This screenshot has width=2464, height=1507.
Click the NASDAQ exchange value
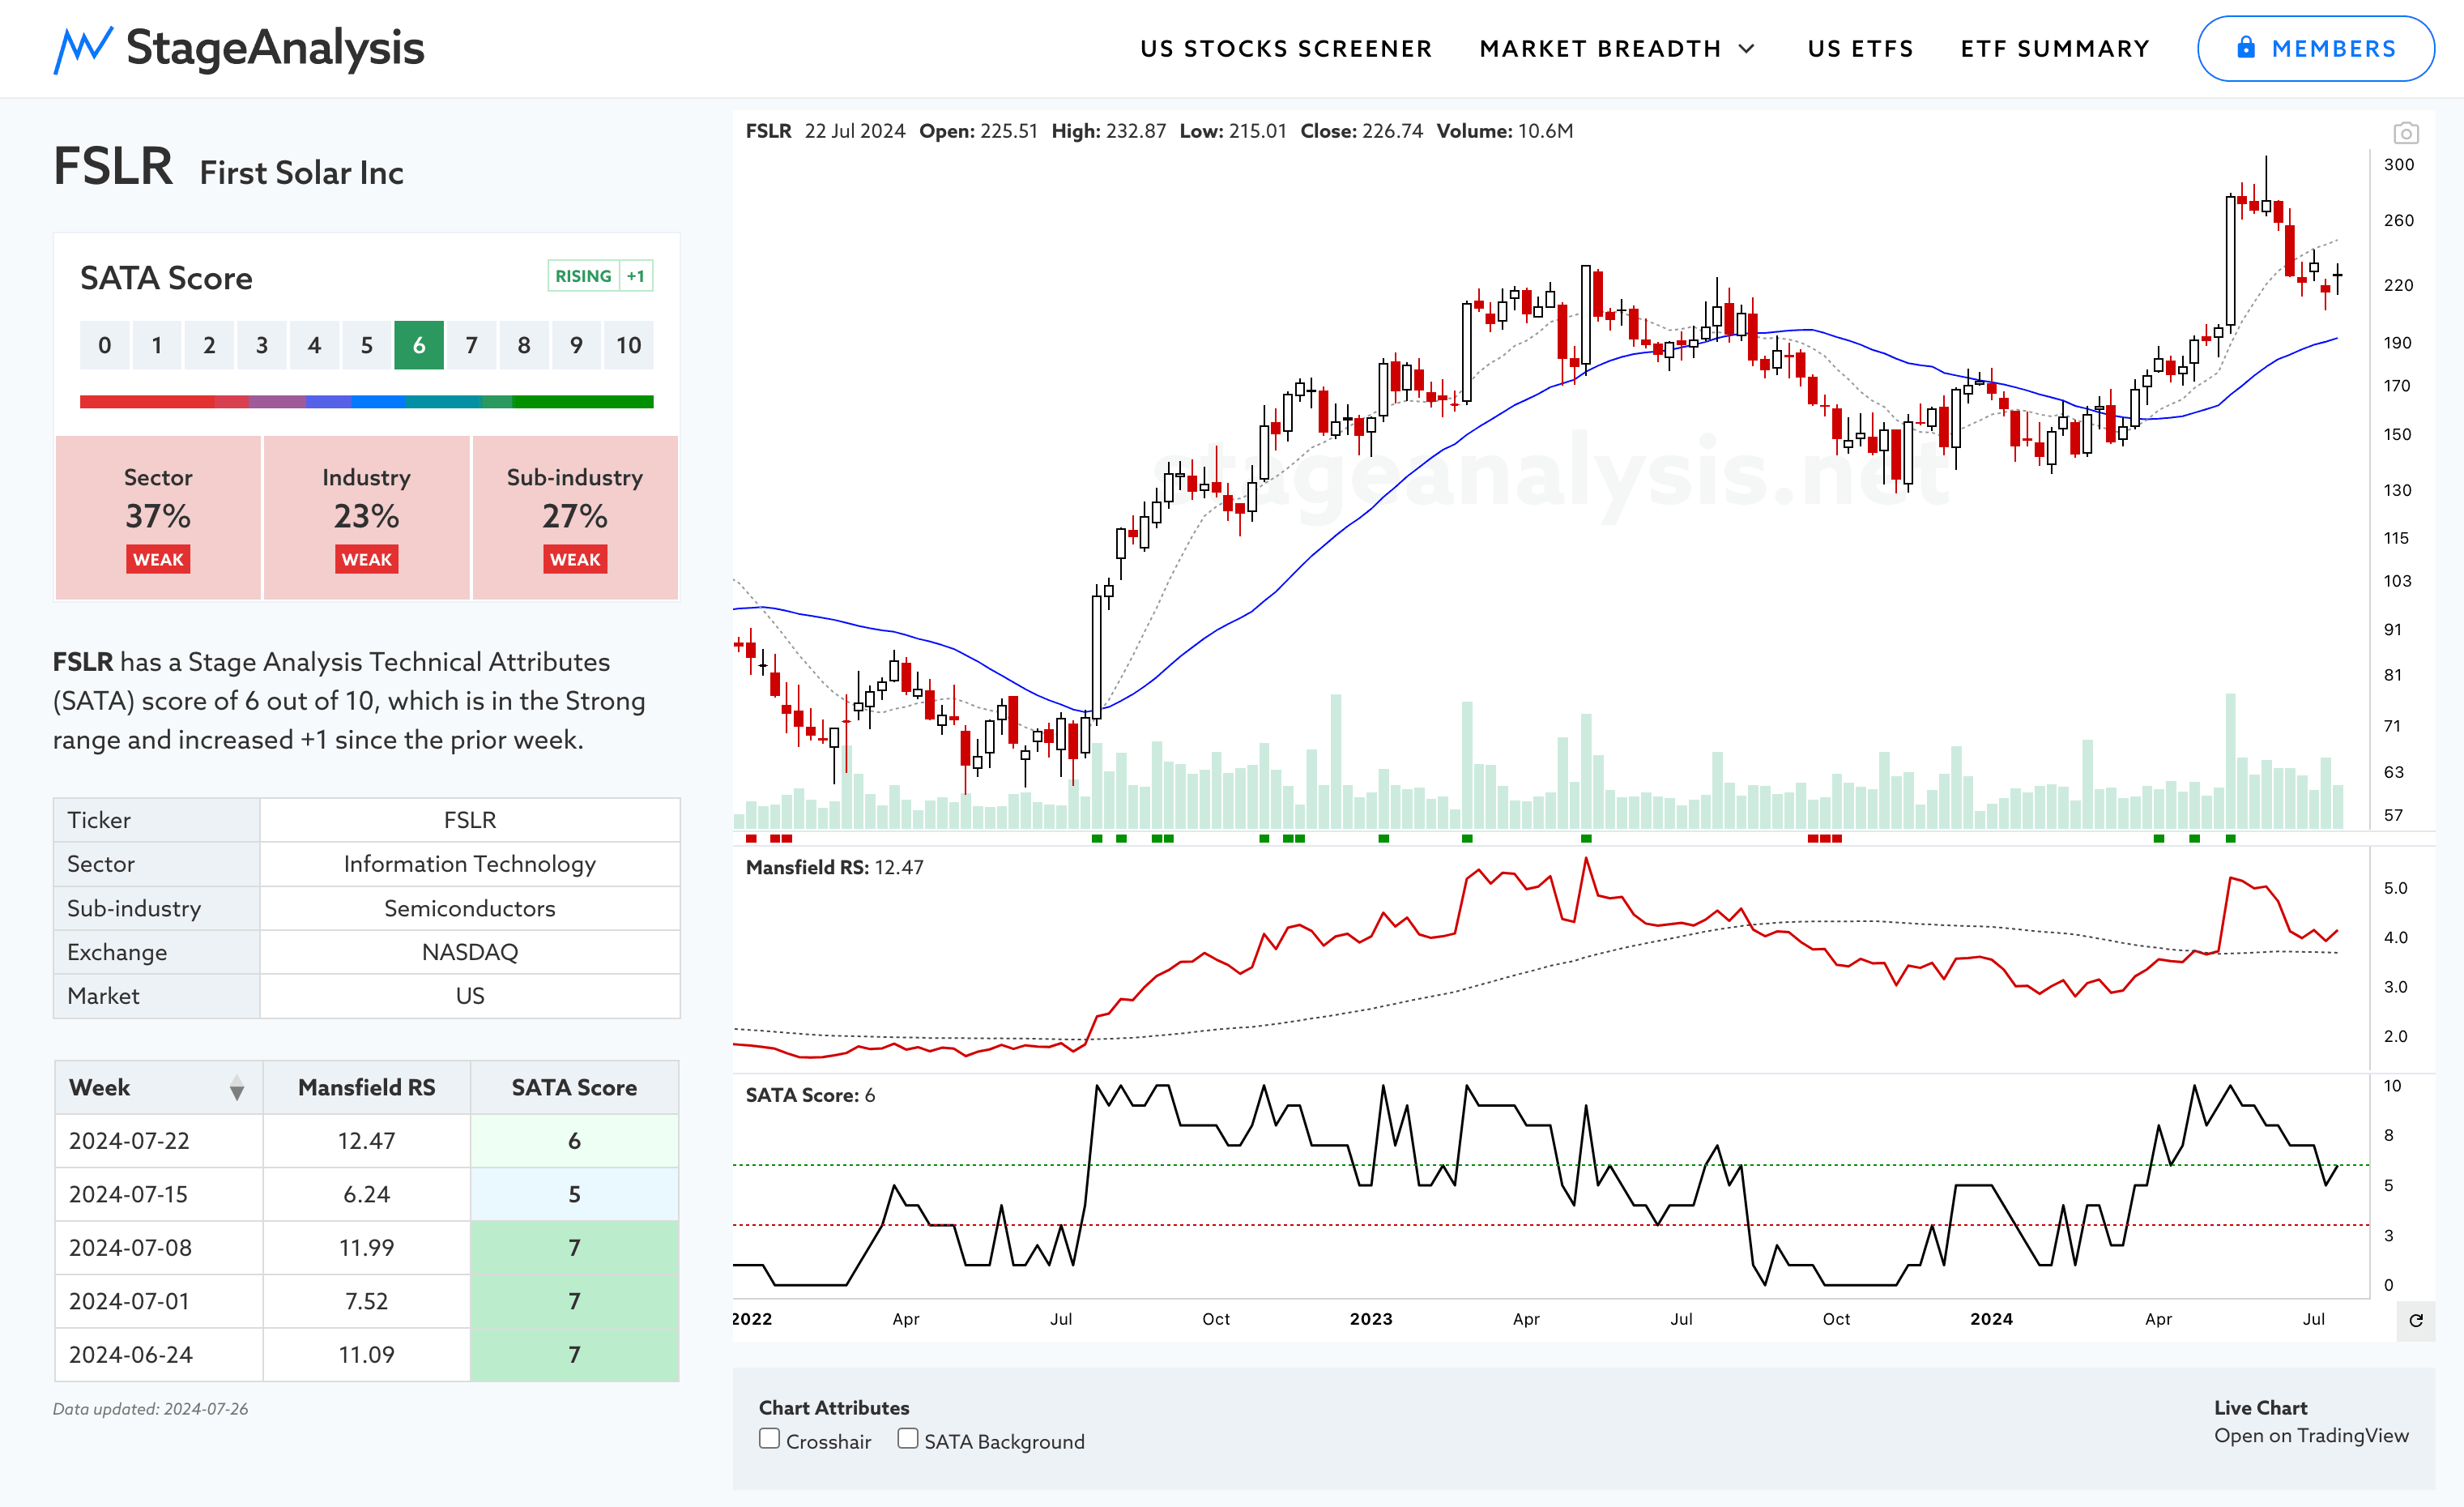[x=470, y=952]
